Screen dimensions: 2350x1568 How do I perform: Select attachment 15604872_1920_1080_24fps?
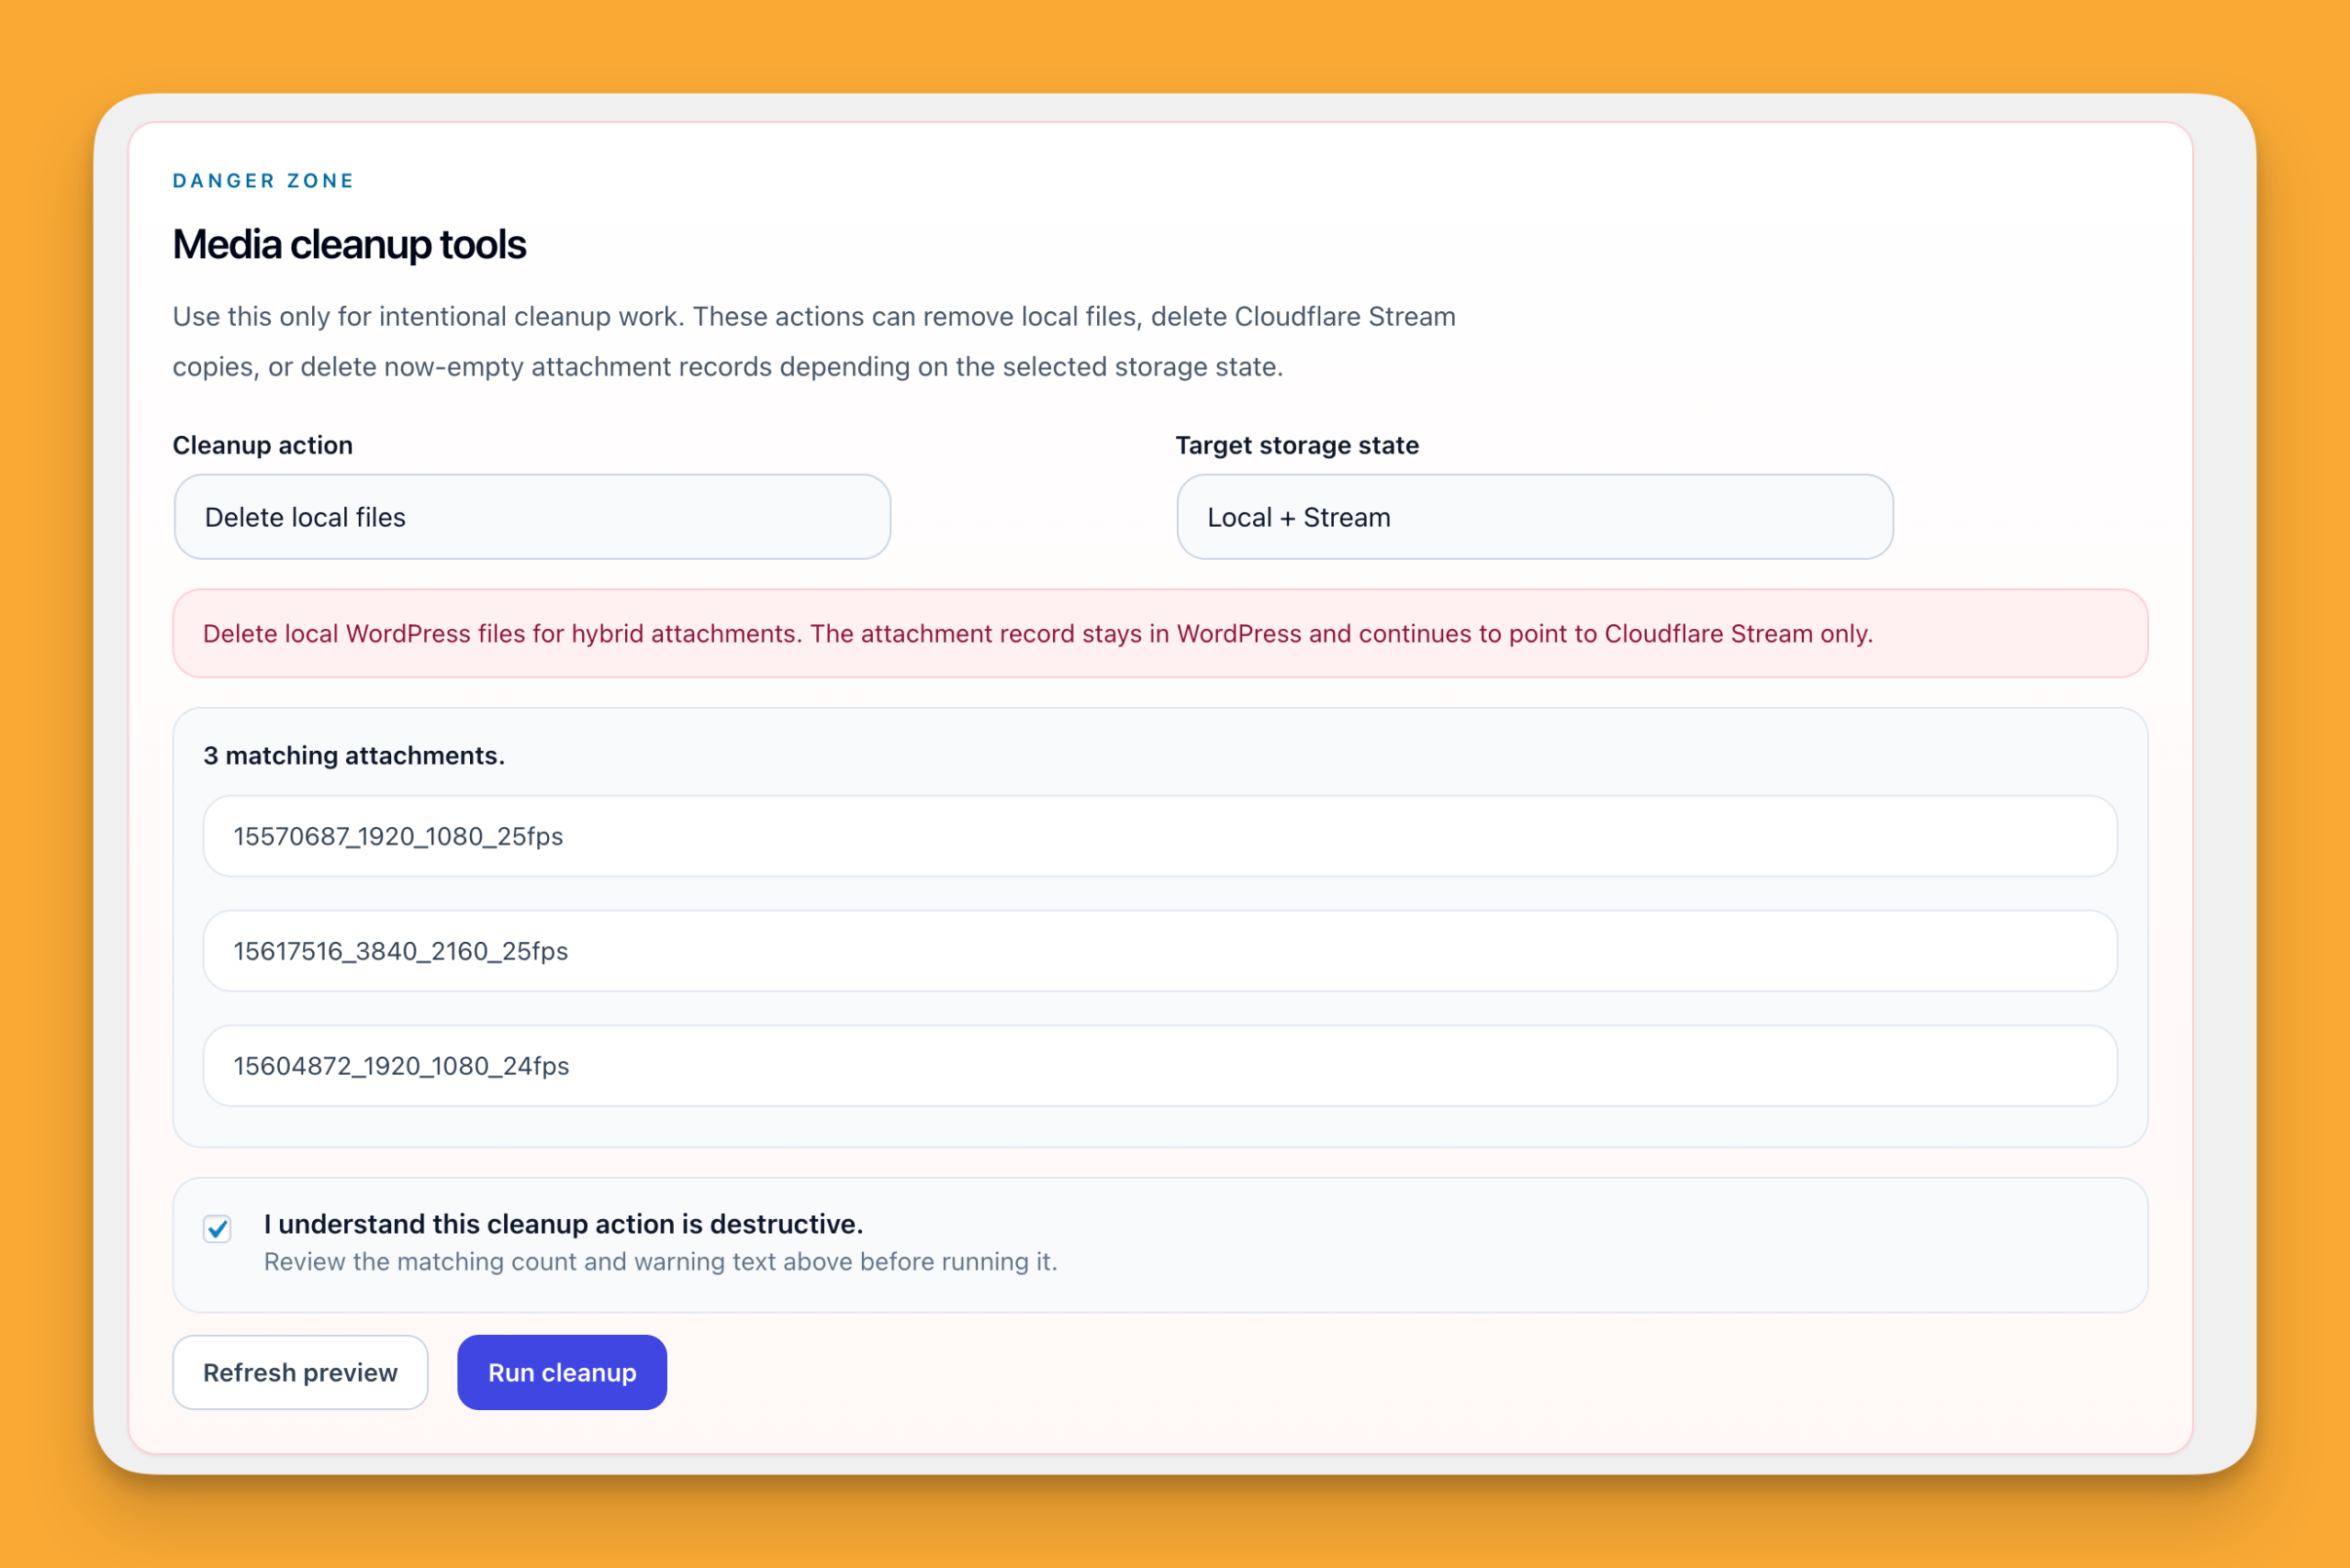tap(1159, 1065)
